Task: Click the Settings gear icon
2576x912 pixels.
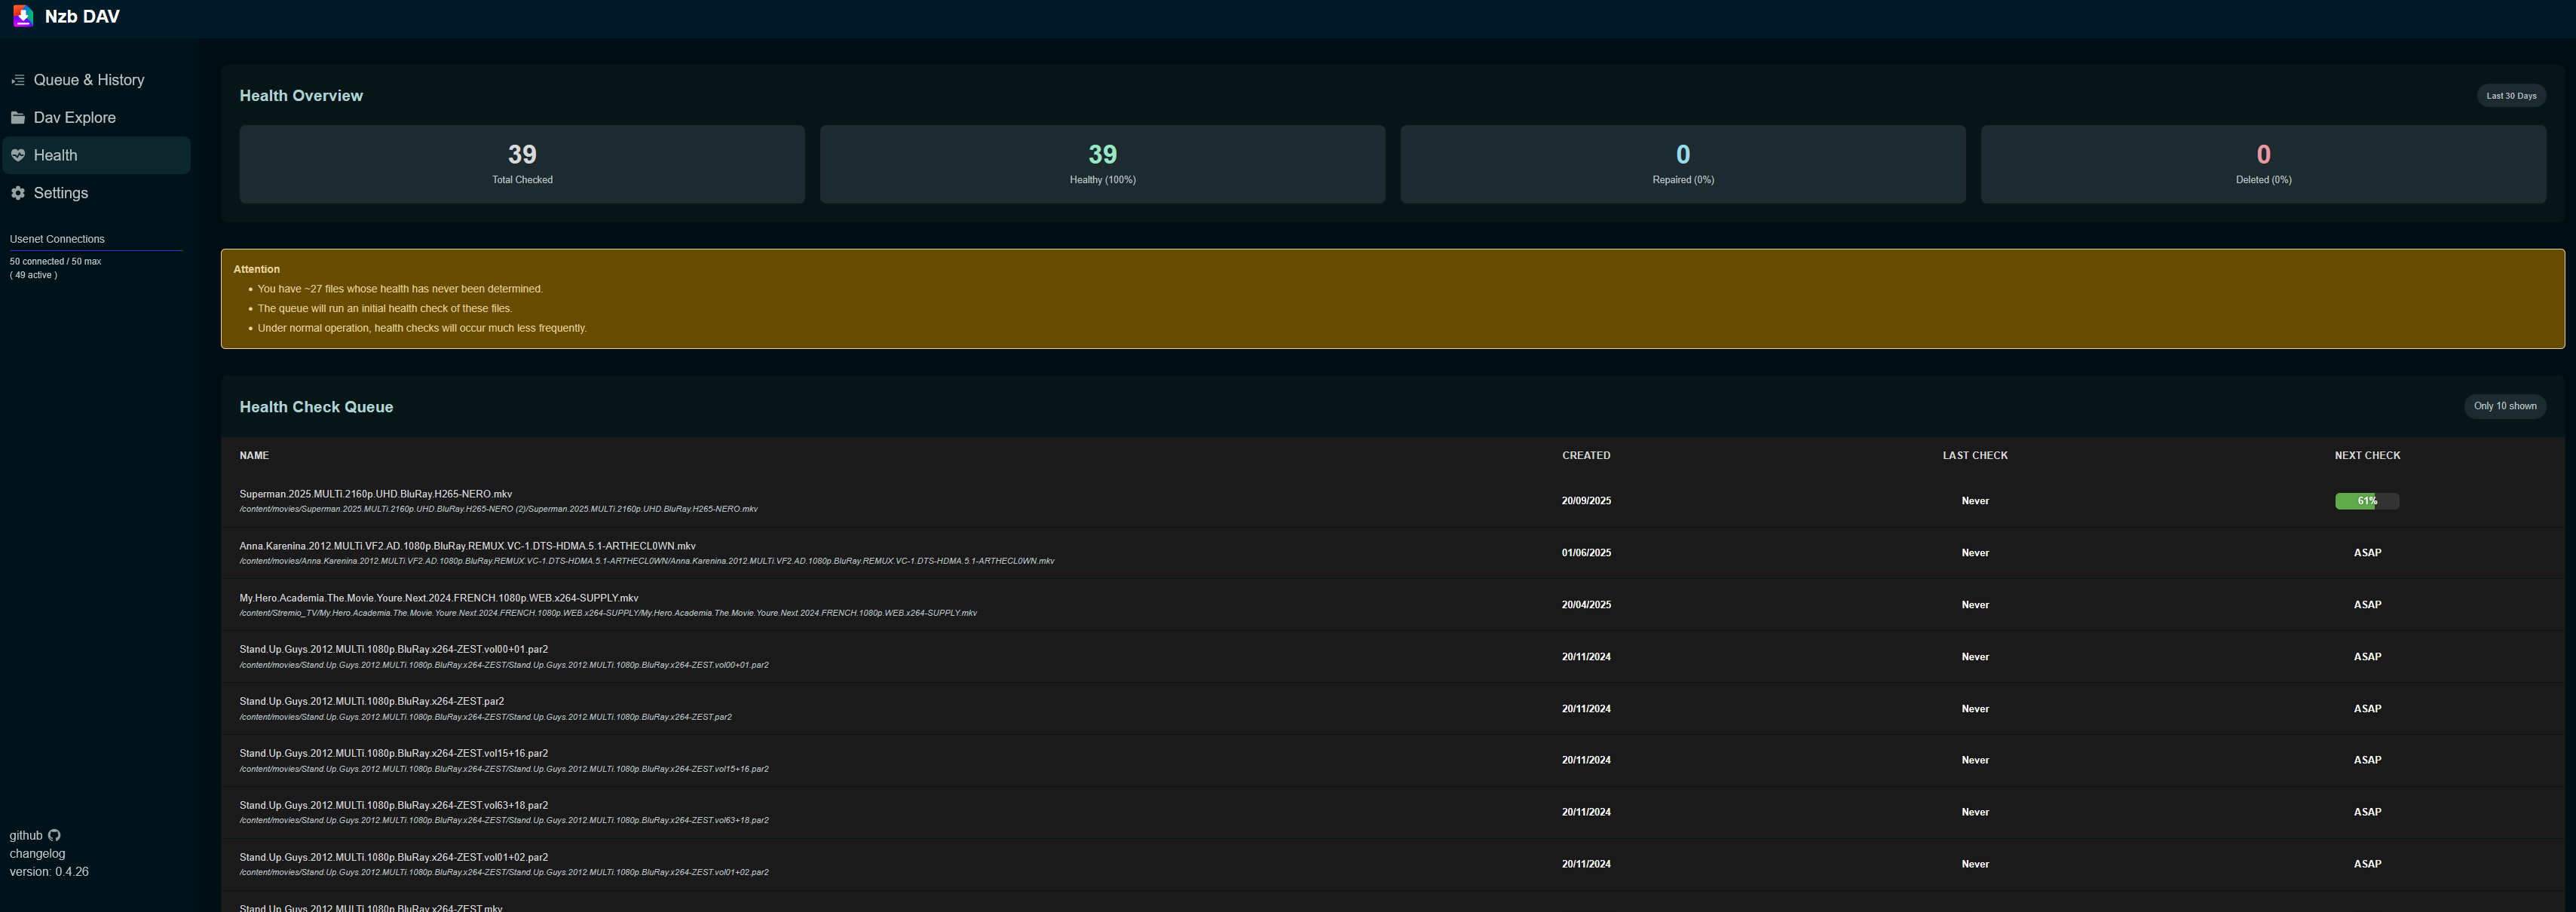Action: 18,193
